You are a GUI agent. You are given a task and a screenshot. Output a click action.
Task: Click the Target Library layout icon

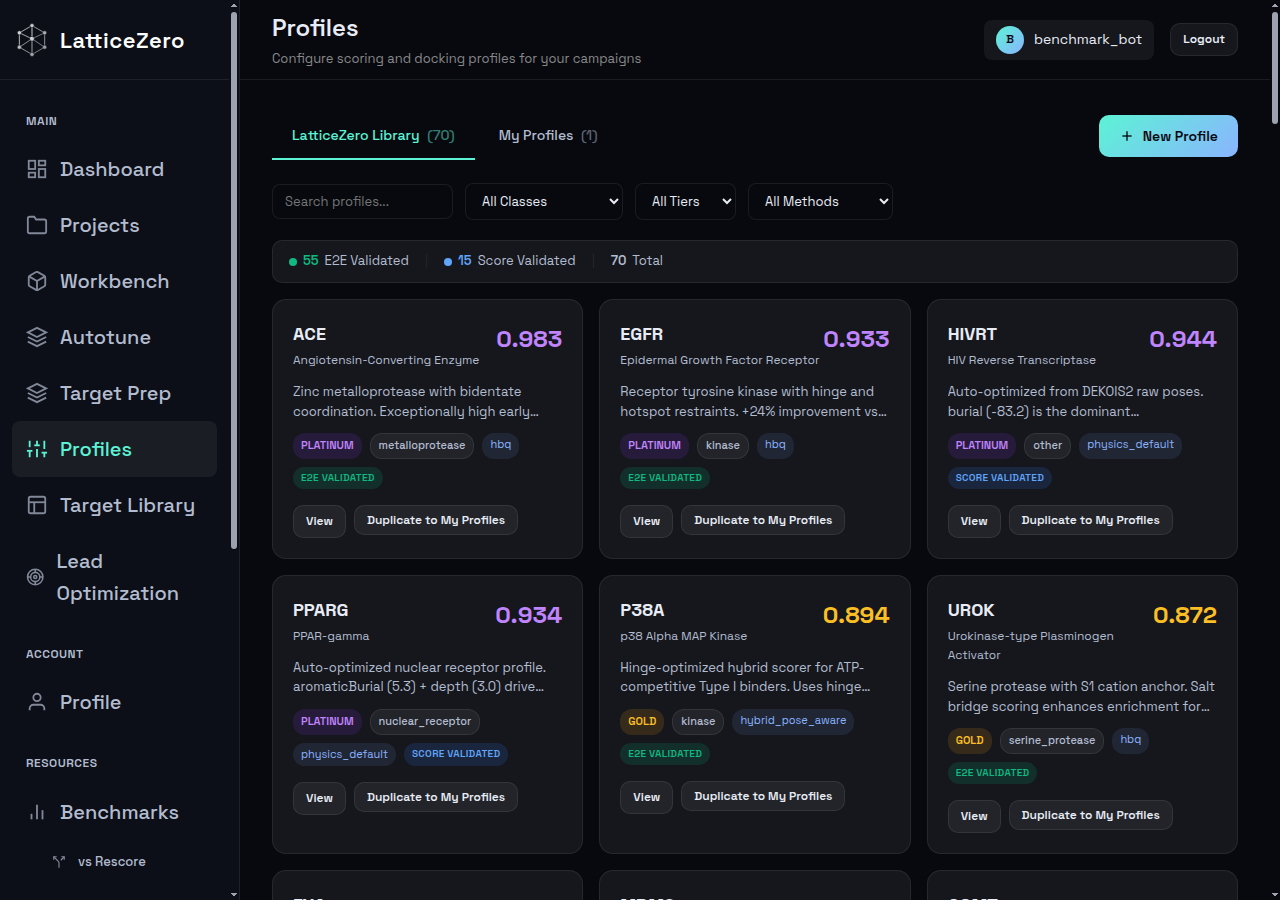point(37,505)
